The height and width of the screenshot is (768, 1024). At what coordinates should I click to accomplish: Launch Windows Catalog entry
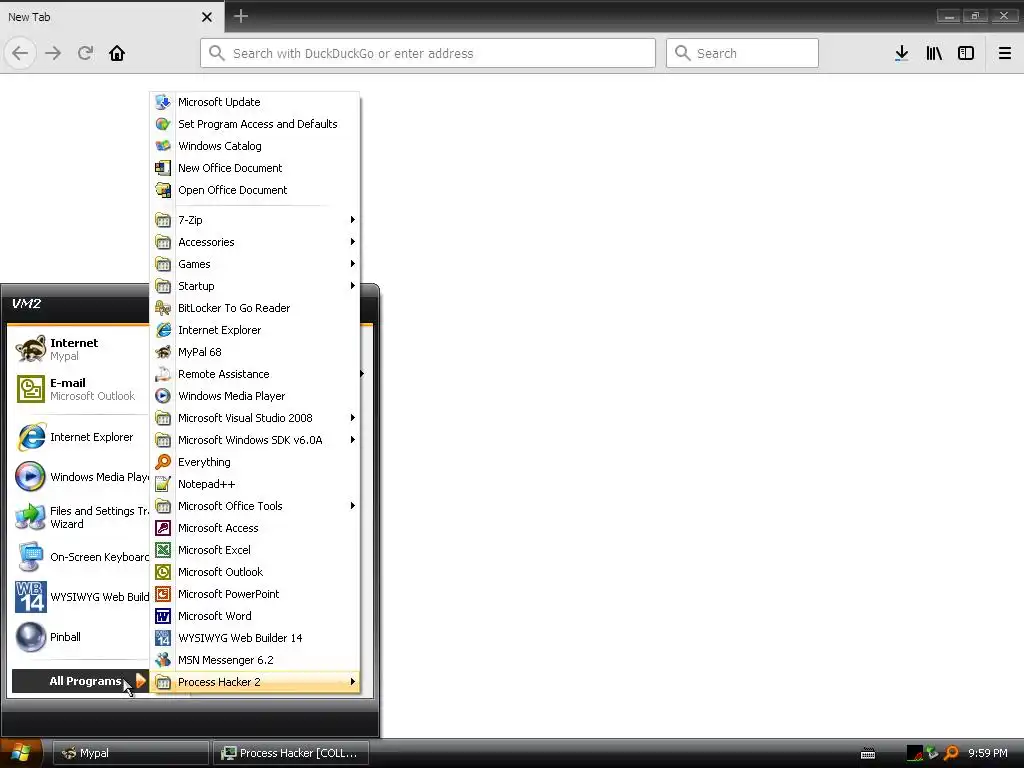tap(255, 146)
